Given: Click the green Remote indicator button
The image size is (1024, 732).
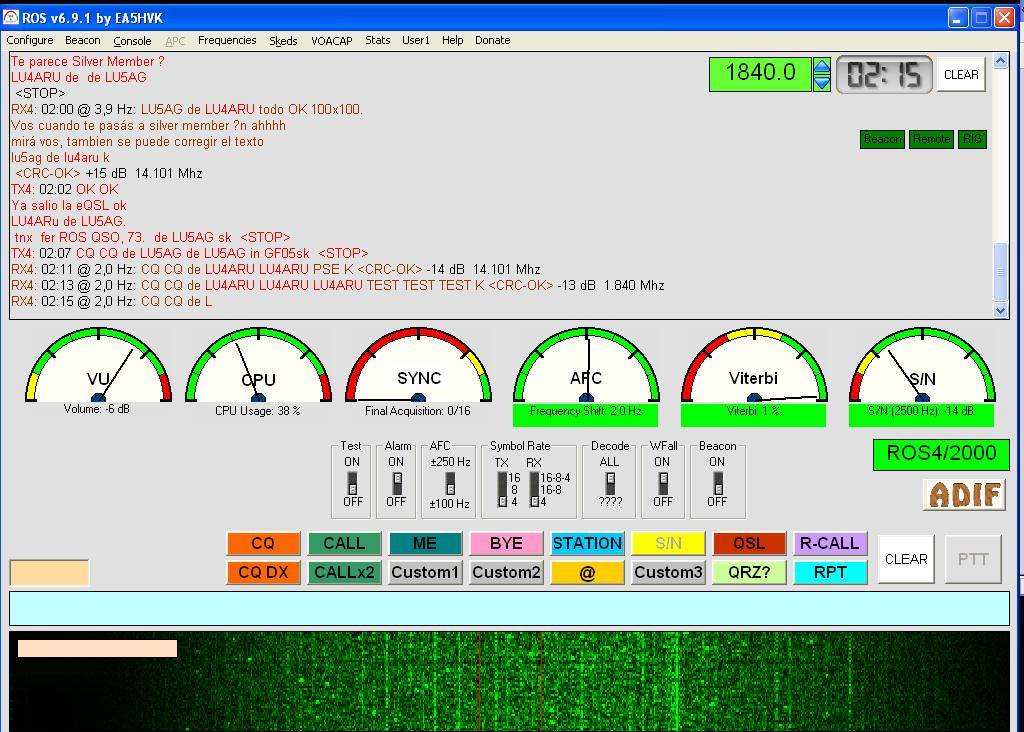Looking at the screenshot, I should (x=931, y=139).
